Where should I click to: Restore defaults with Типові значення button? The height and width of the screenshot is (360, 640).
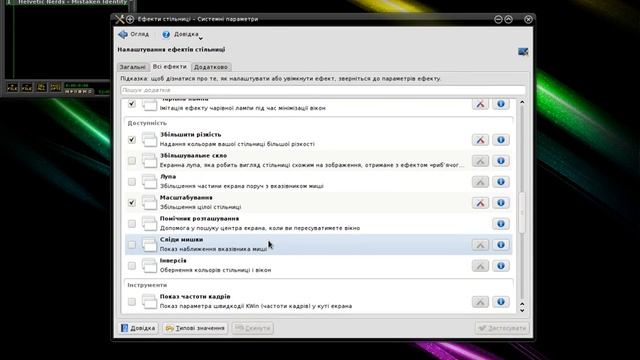click(x=195, y=328)
